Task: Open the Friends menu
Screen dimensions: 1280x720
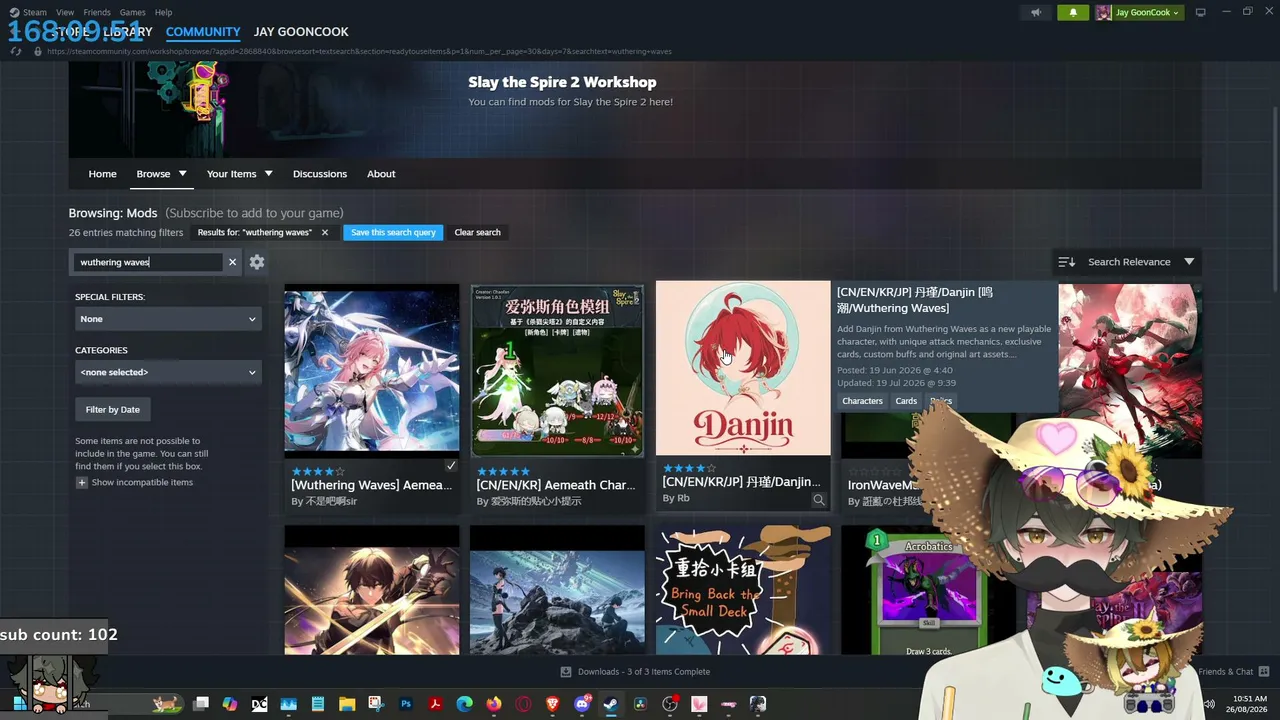Action: (x=97, y=12)
